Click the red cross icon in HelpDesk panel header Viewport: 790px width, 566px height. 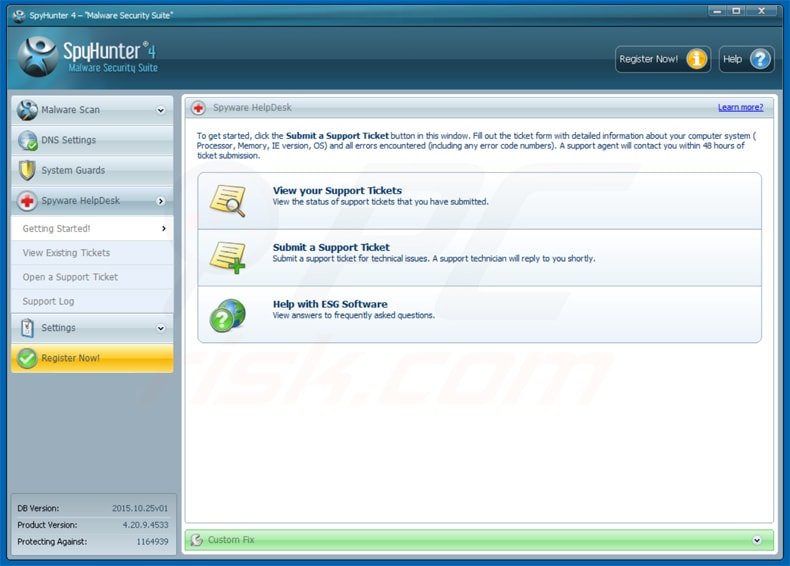pos(199,108)
